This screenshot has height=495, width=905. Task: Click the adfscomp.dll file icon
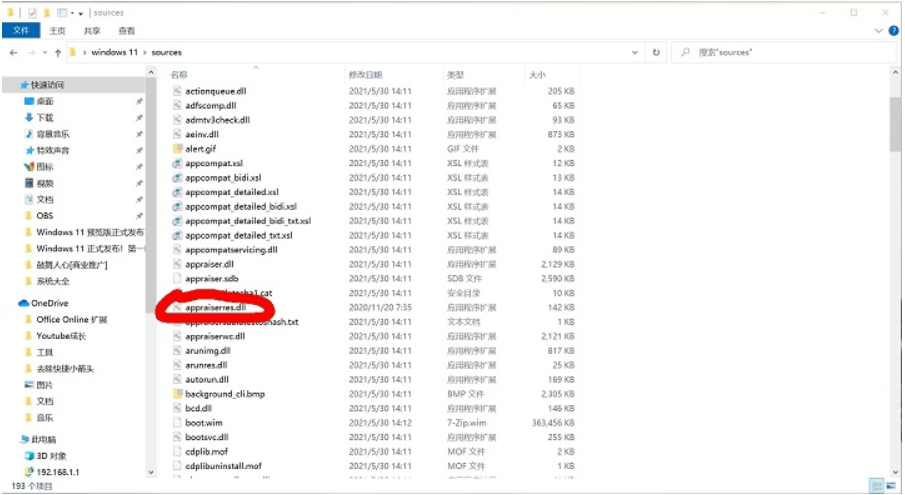click(x=177, y=106)
